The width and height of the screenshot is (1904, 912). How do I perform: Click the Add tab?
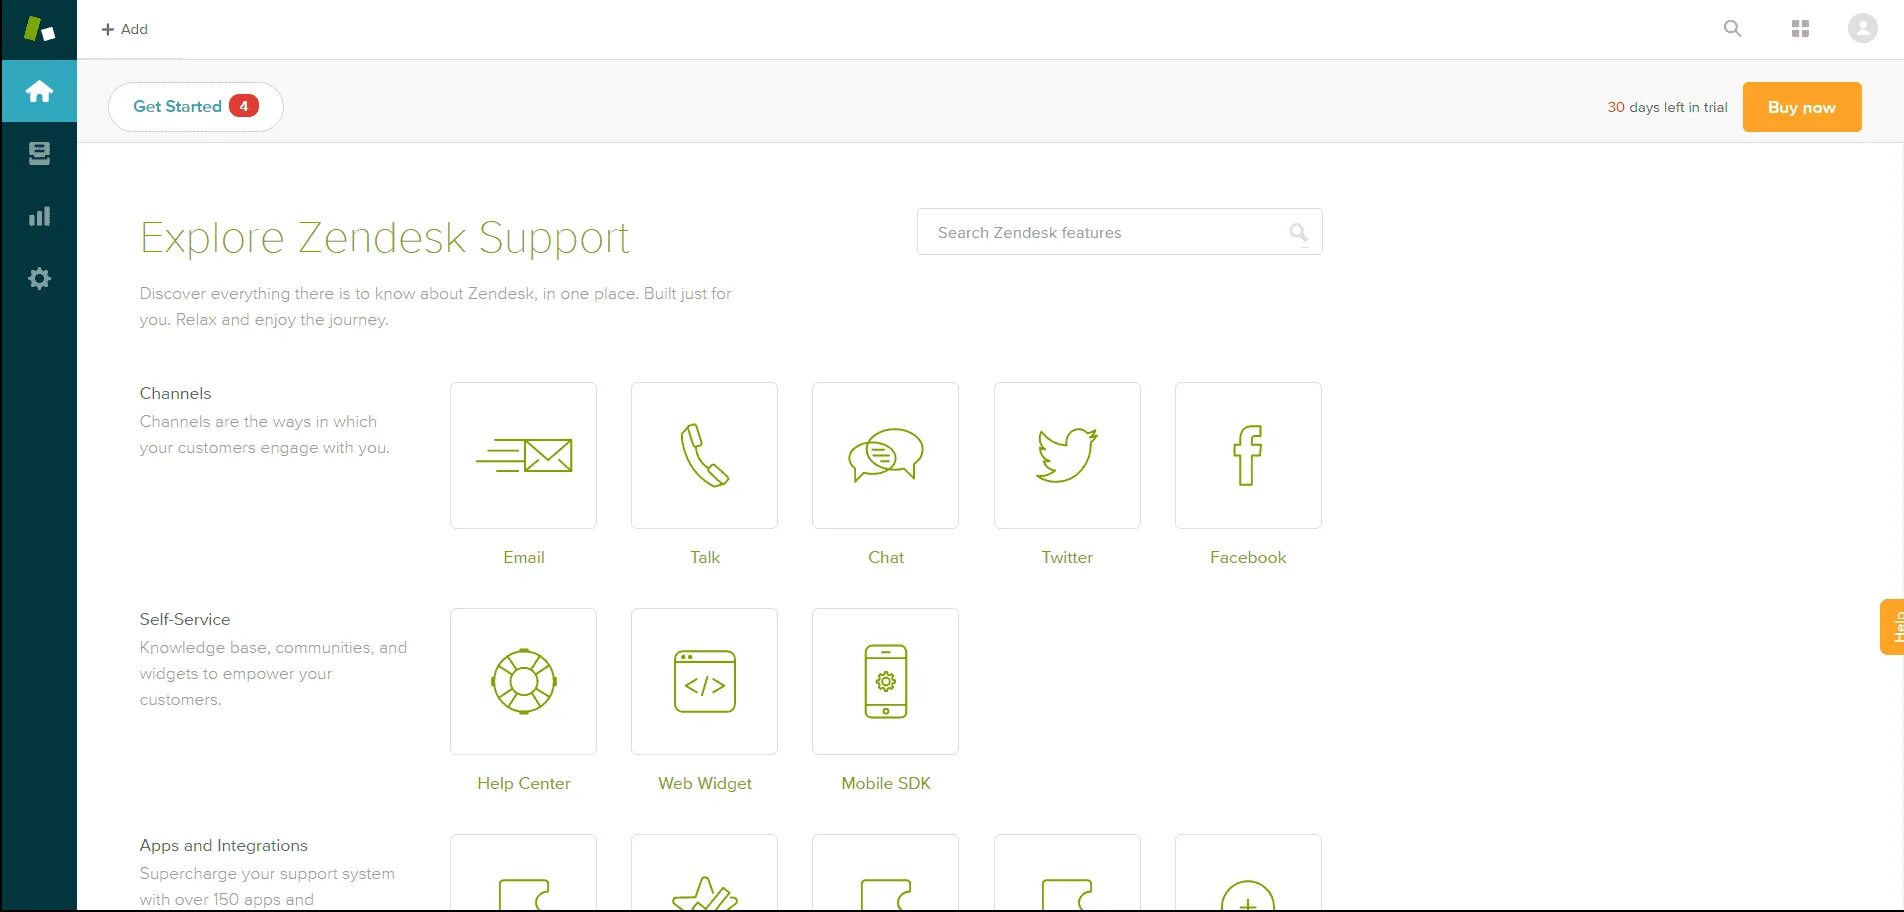tap(125, 29)
